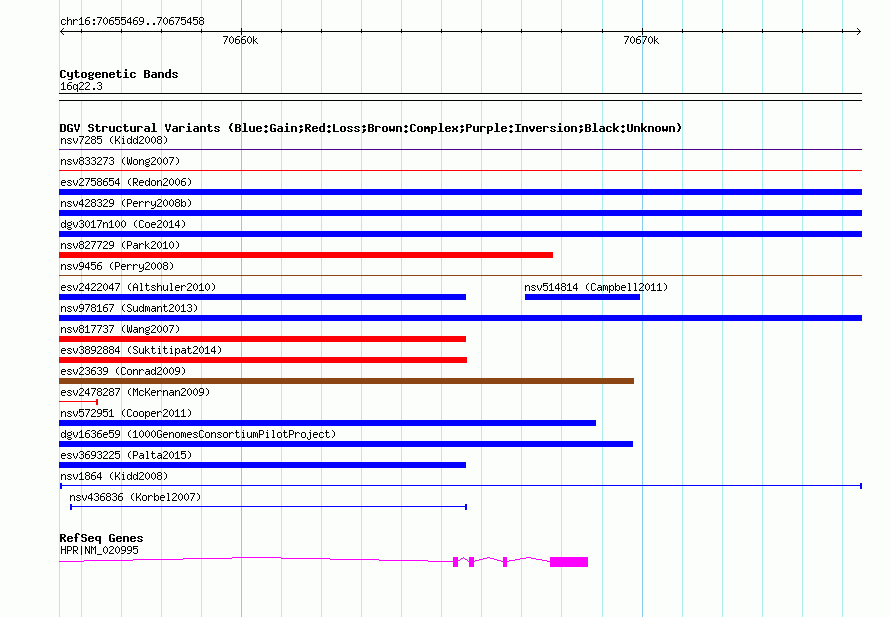
Task: Select the chr16:70655469..70675458 coordinate text
Action: [132, 21]
